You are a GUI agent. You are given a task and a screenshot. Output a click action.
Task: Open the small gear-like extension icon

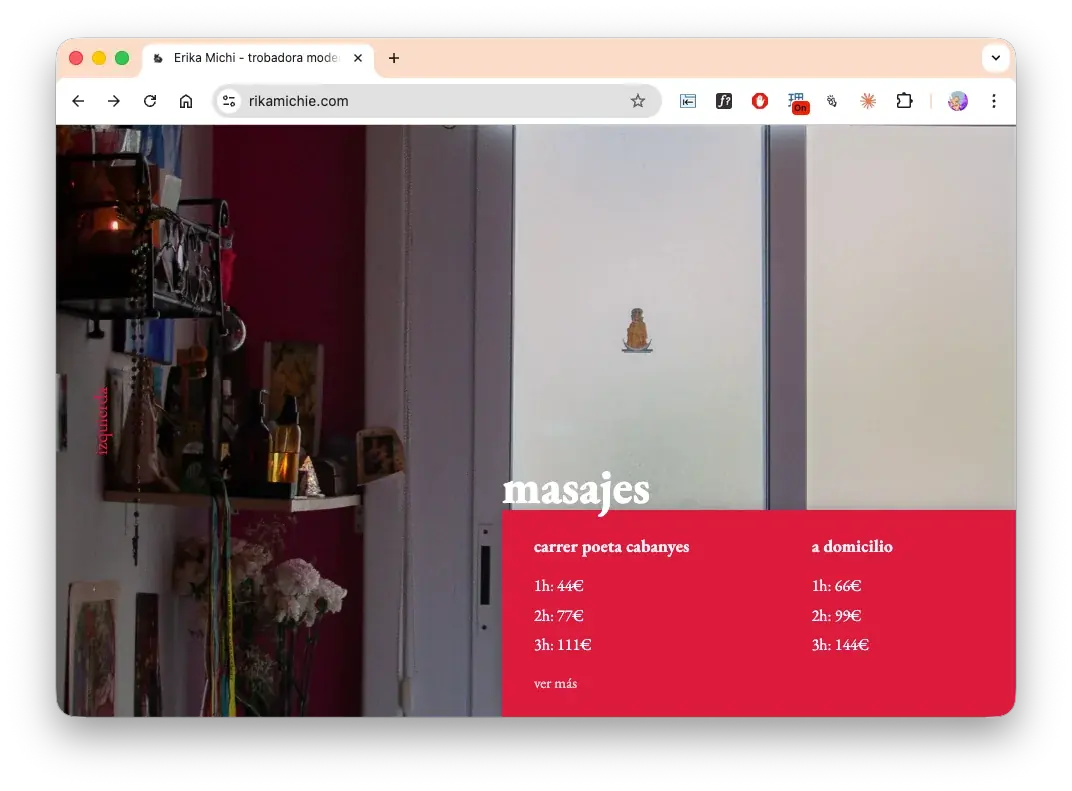point(832,101)
